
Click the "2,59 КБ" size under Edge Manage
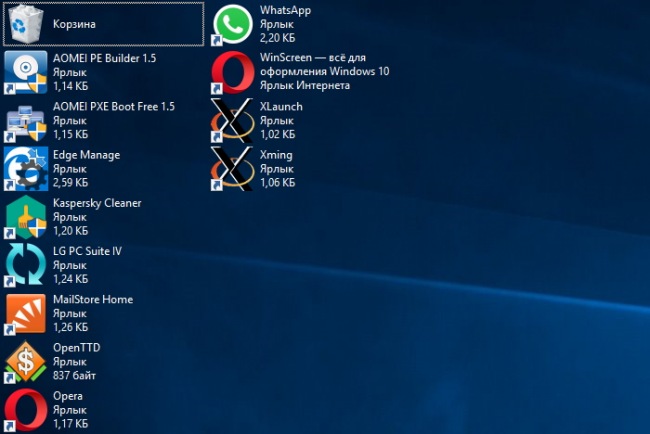point(70,182)
